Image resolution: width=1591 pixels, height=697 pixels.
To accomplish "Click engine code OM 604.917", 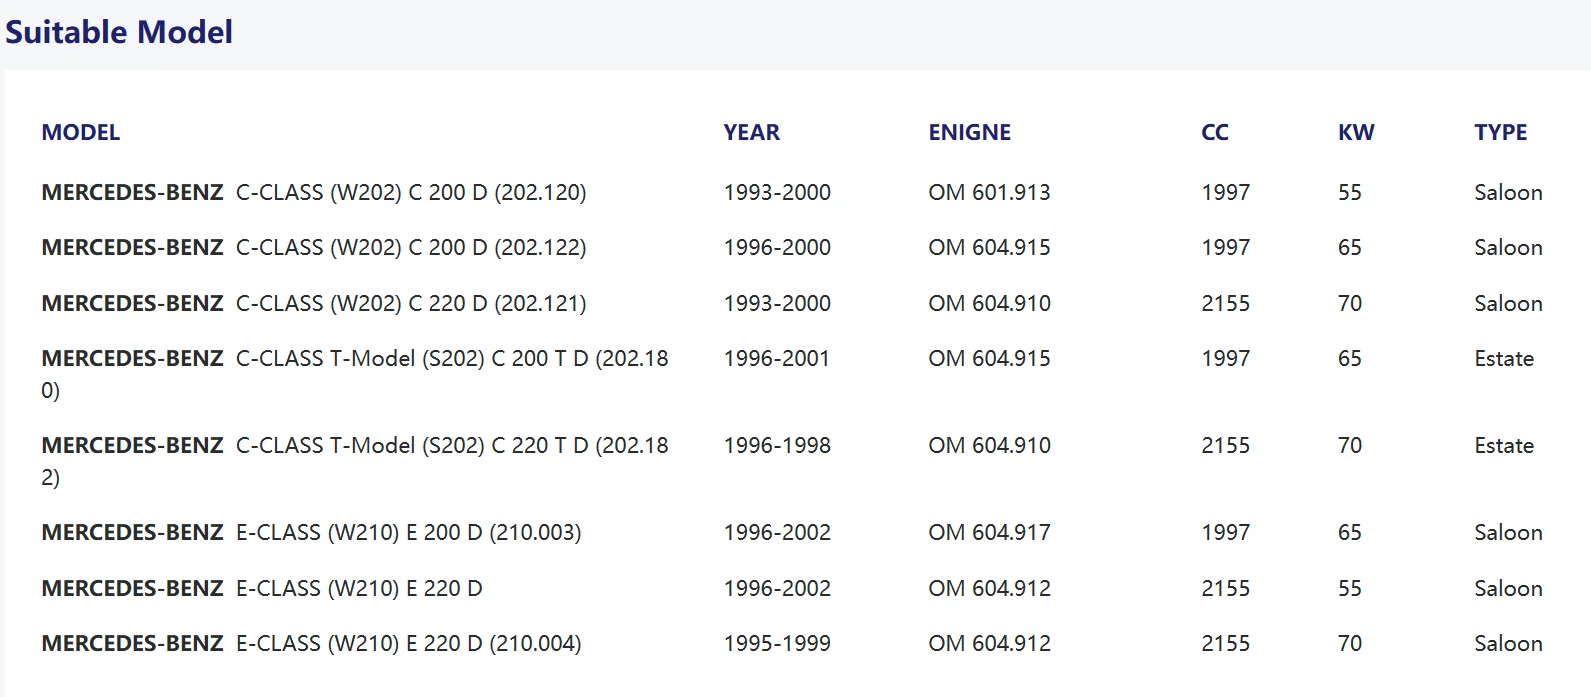I will click(989, 532).
